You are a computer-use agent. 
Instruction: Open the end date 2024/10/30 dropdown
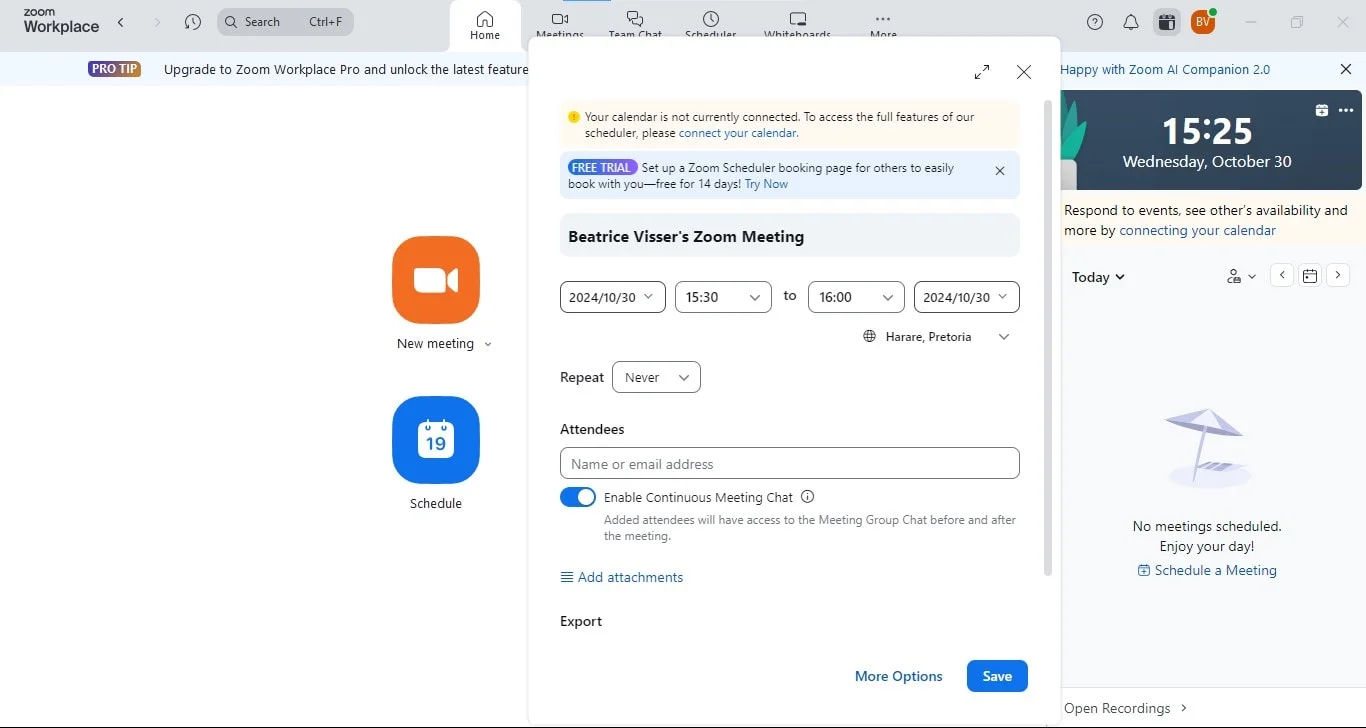(967, 297)
